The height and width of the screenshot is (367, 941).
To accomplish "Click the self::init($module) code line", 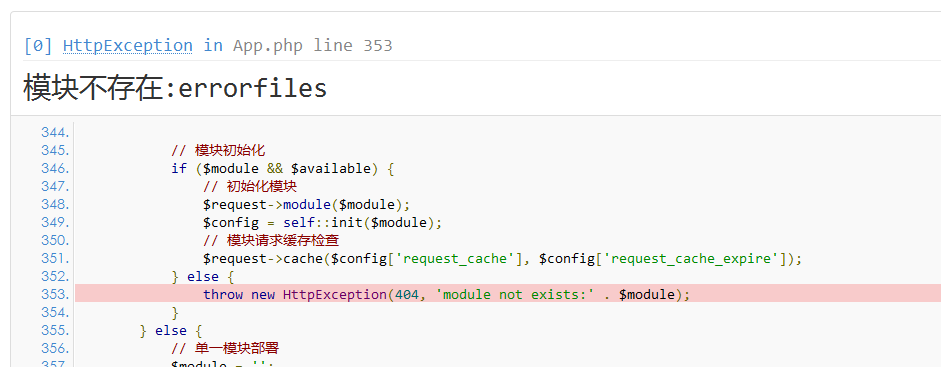I will click(322, 222).
